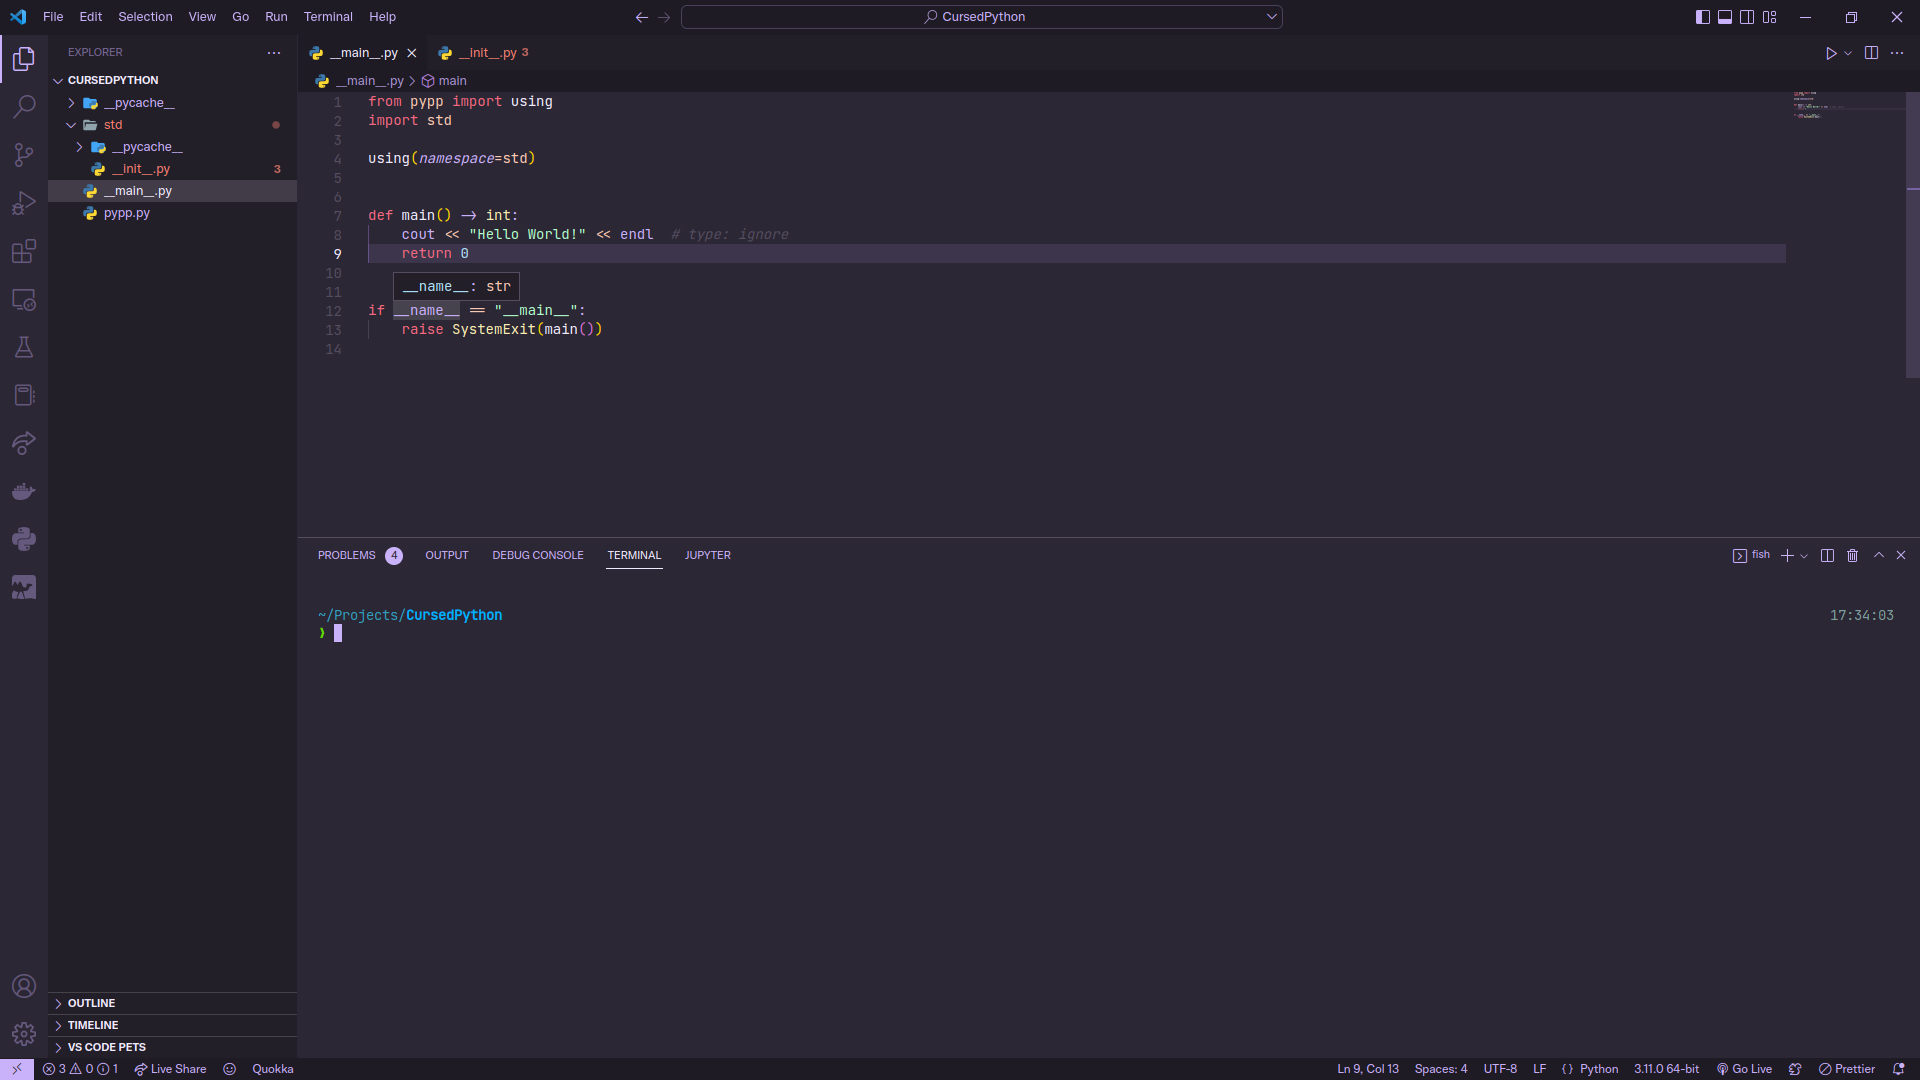Open notifications bell in status bar
Image resolution: width=1920 pixels, height=1080 pixels.
[x=1898, y=1069]
